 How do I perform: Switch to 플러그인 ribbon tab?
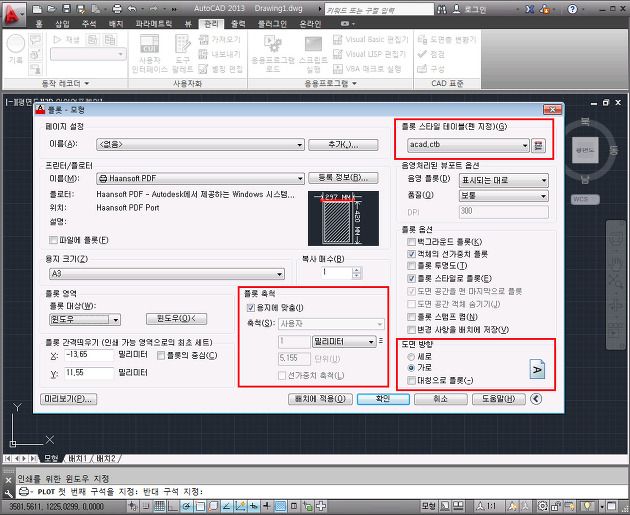click(x=272, y=24)
